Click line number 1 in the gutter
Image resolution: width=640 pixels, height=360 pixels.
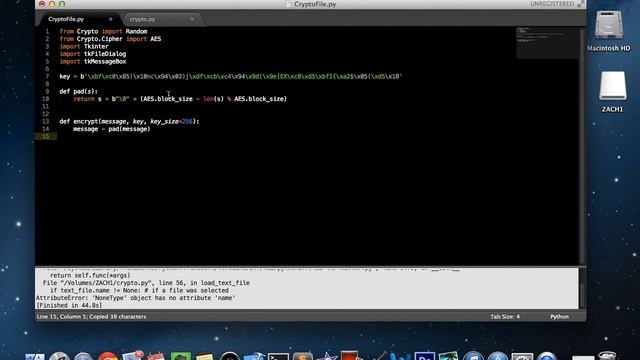coord(47,31)
